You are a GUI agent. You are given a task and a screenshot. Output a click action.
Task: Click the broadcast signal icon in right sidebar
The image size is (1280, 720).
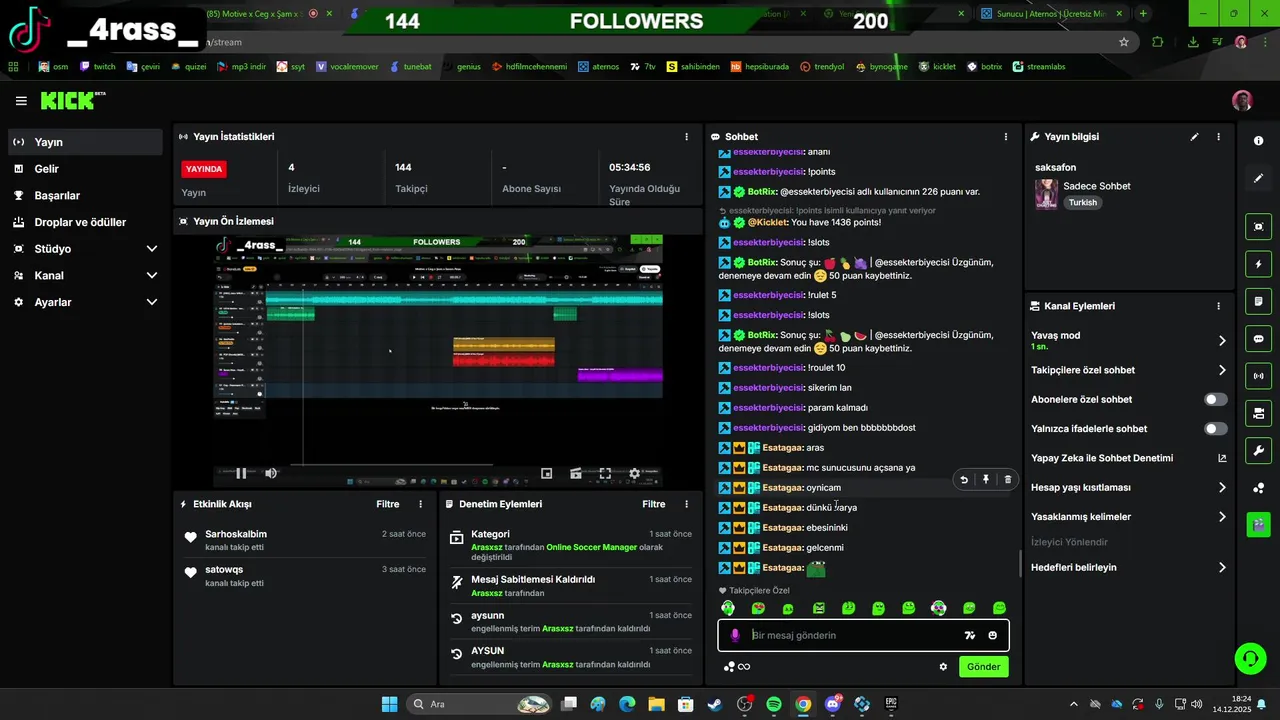point(1258,376)
